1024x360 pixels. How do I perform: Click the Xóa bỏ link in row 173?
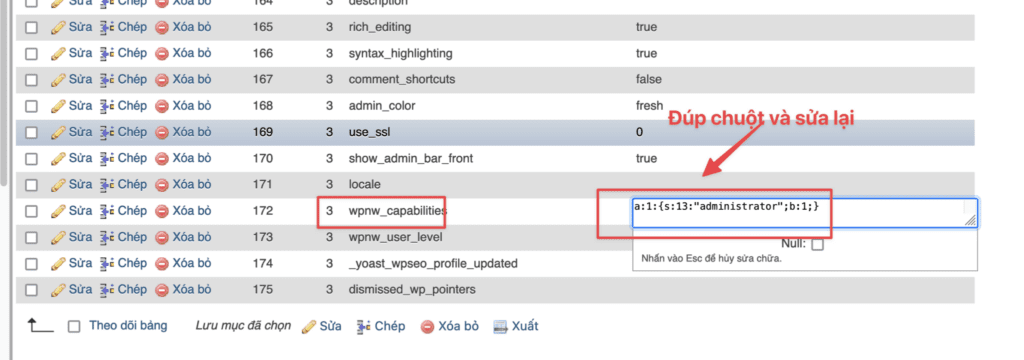coord(191,237)
